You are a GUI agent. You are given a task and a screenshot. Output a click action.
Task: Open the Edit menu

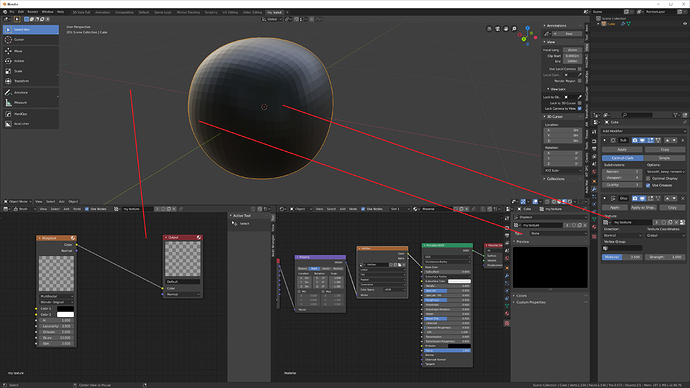coord(21,12)
